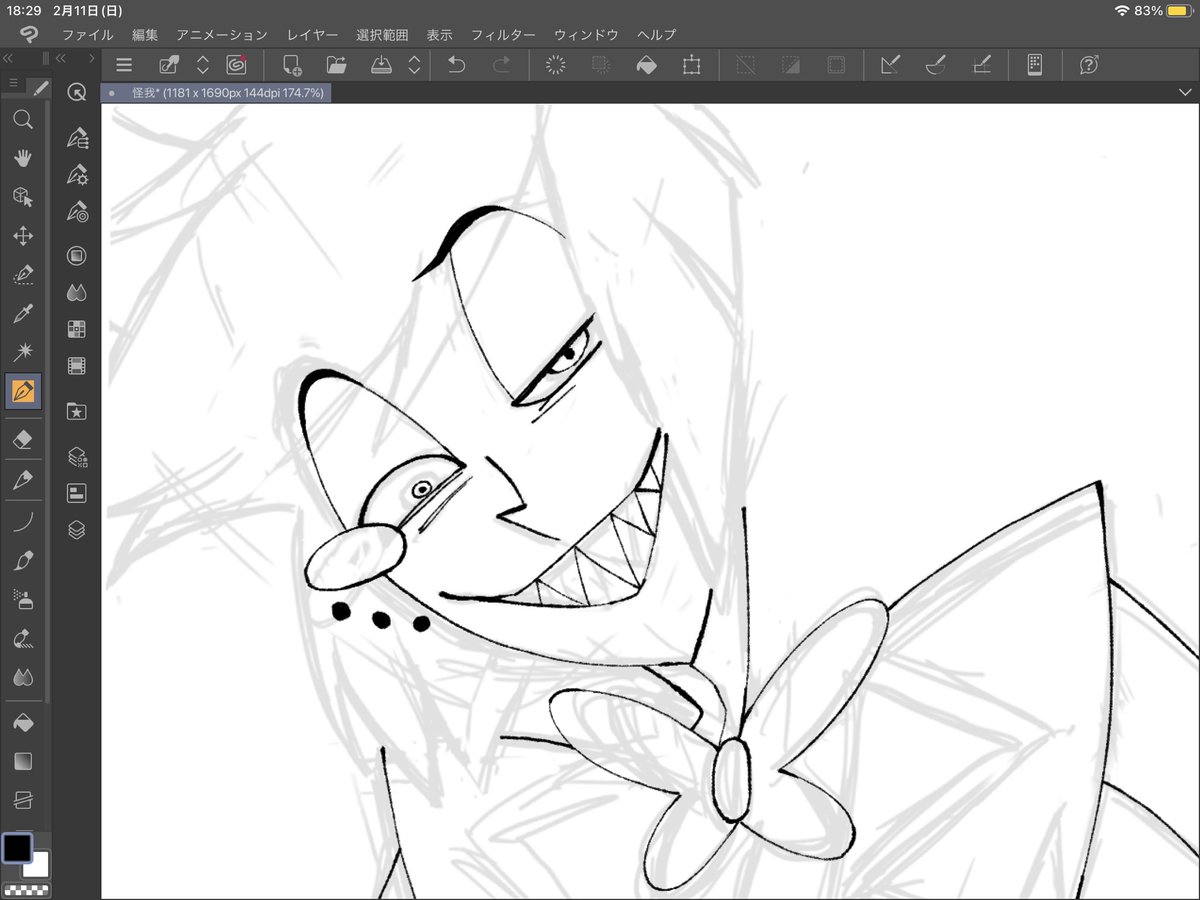Open the アニメーション menu
1200x900 pixels.
click(x=222, y=34)
